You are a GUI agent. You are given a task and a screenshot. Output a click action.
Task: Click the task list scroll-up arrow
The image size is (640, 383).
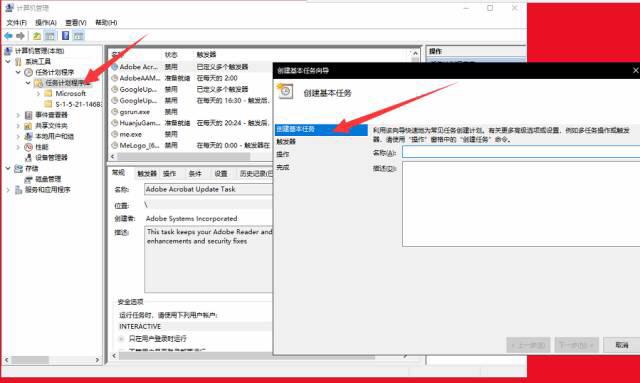[x=415, y=53]
